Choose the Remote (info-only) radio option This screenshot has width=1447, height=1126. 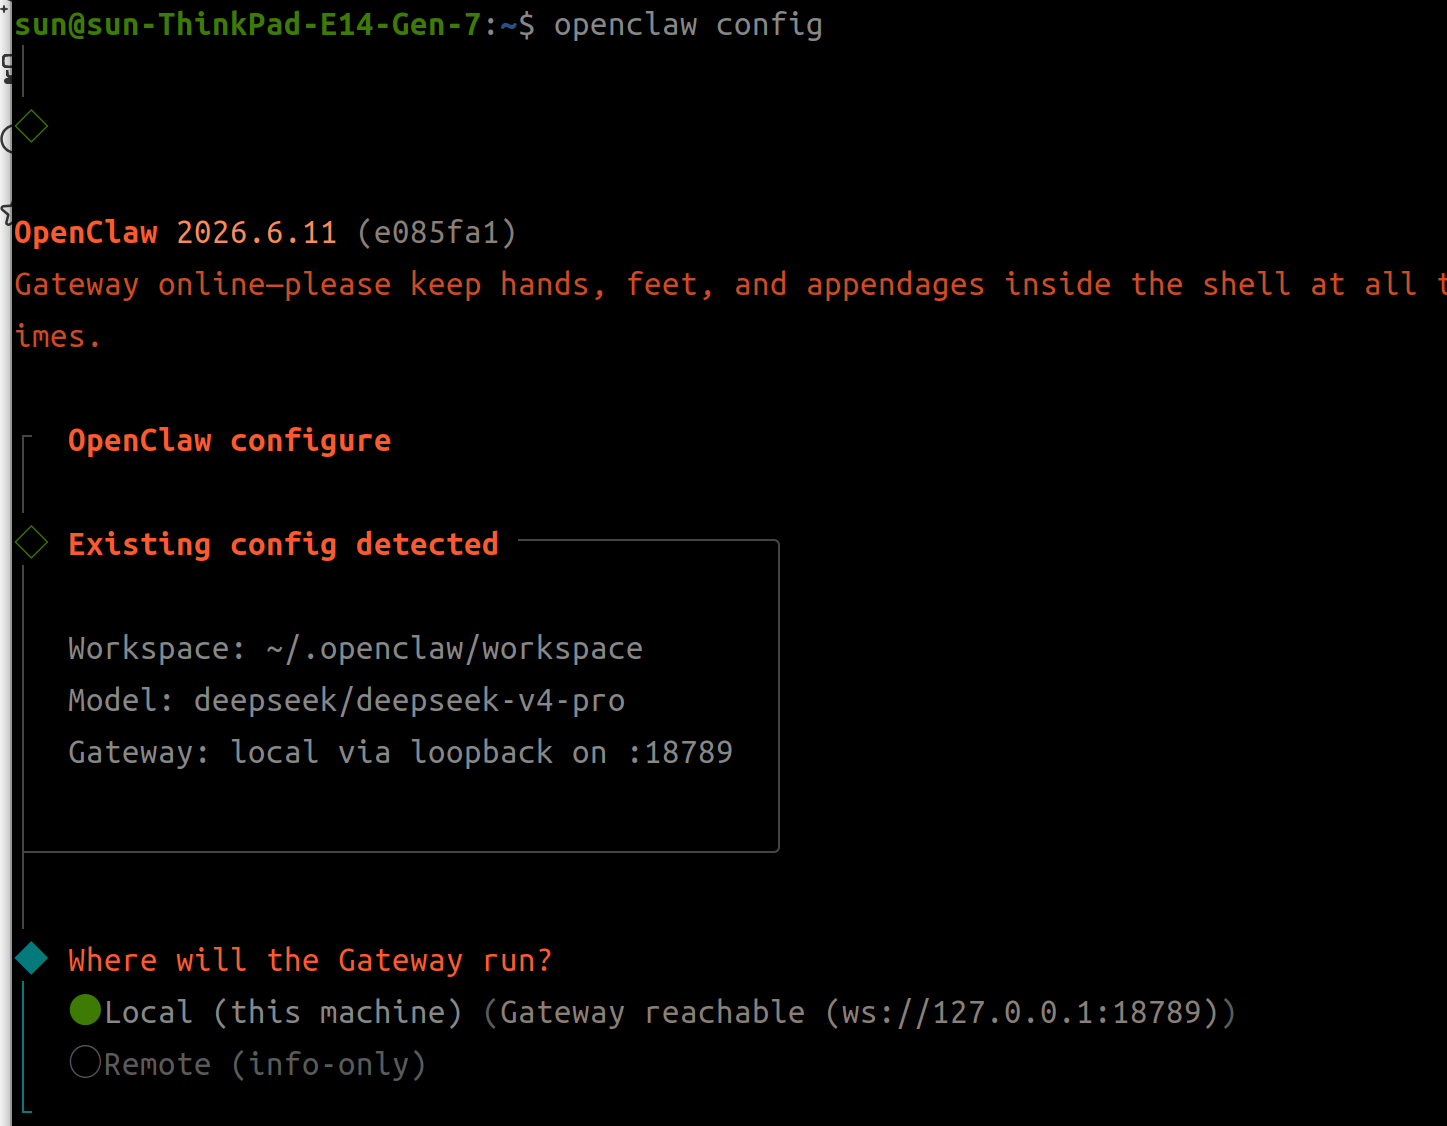85,1062
